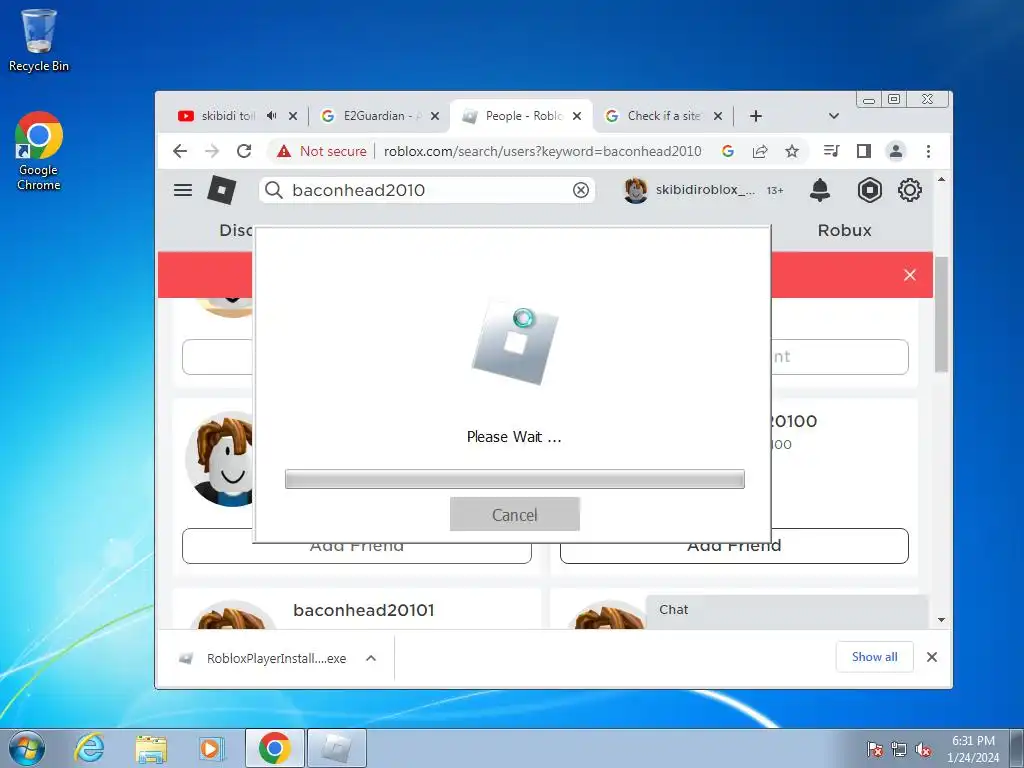Open the Robux balance icon
Screen dimensions: 1024x768
[869, 190]
